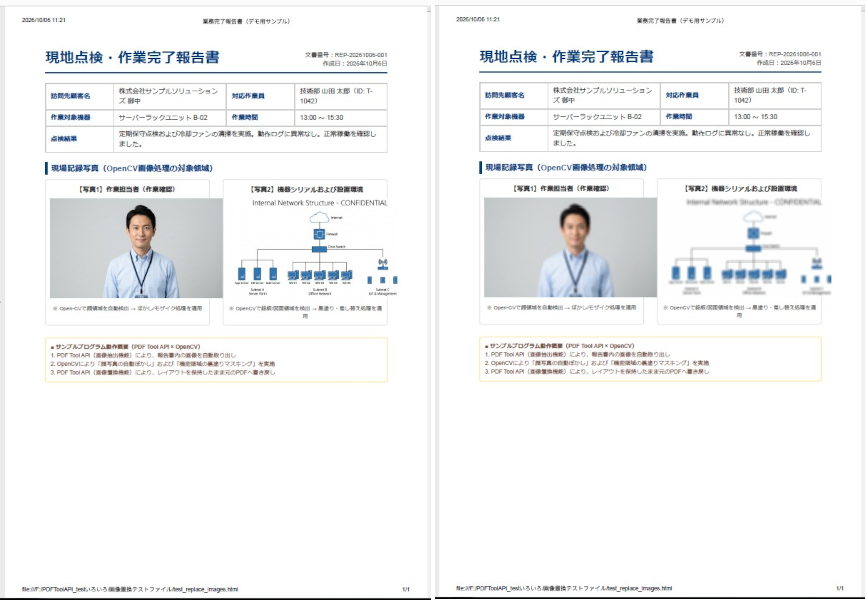The image size is (867, 600).
Task: Click the 1/1 page number on the right page
Action: [x=840, y=588]
